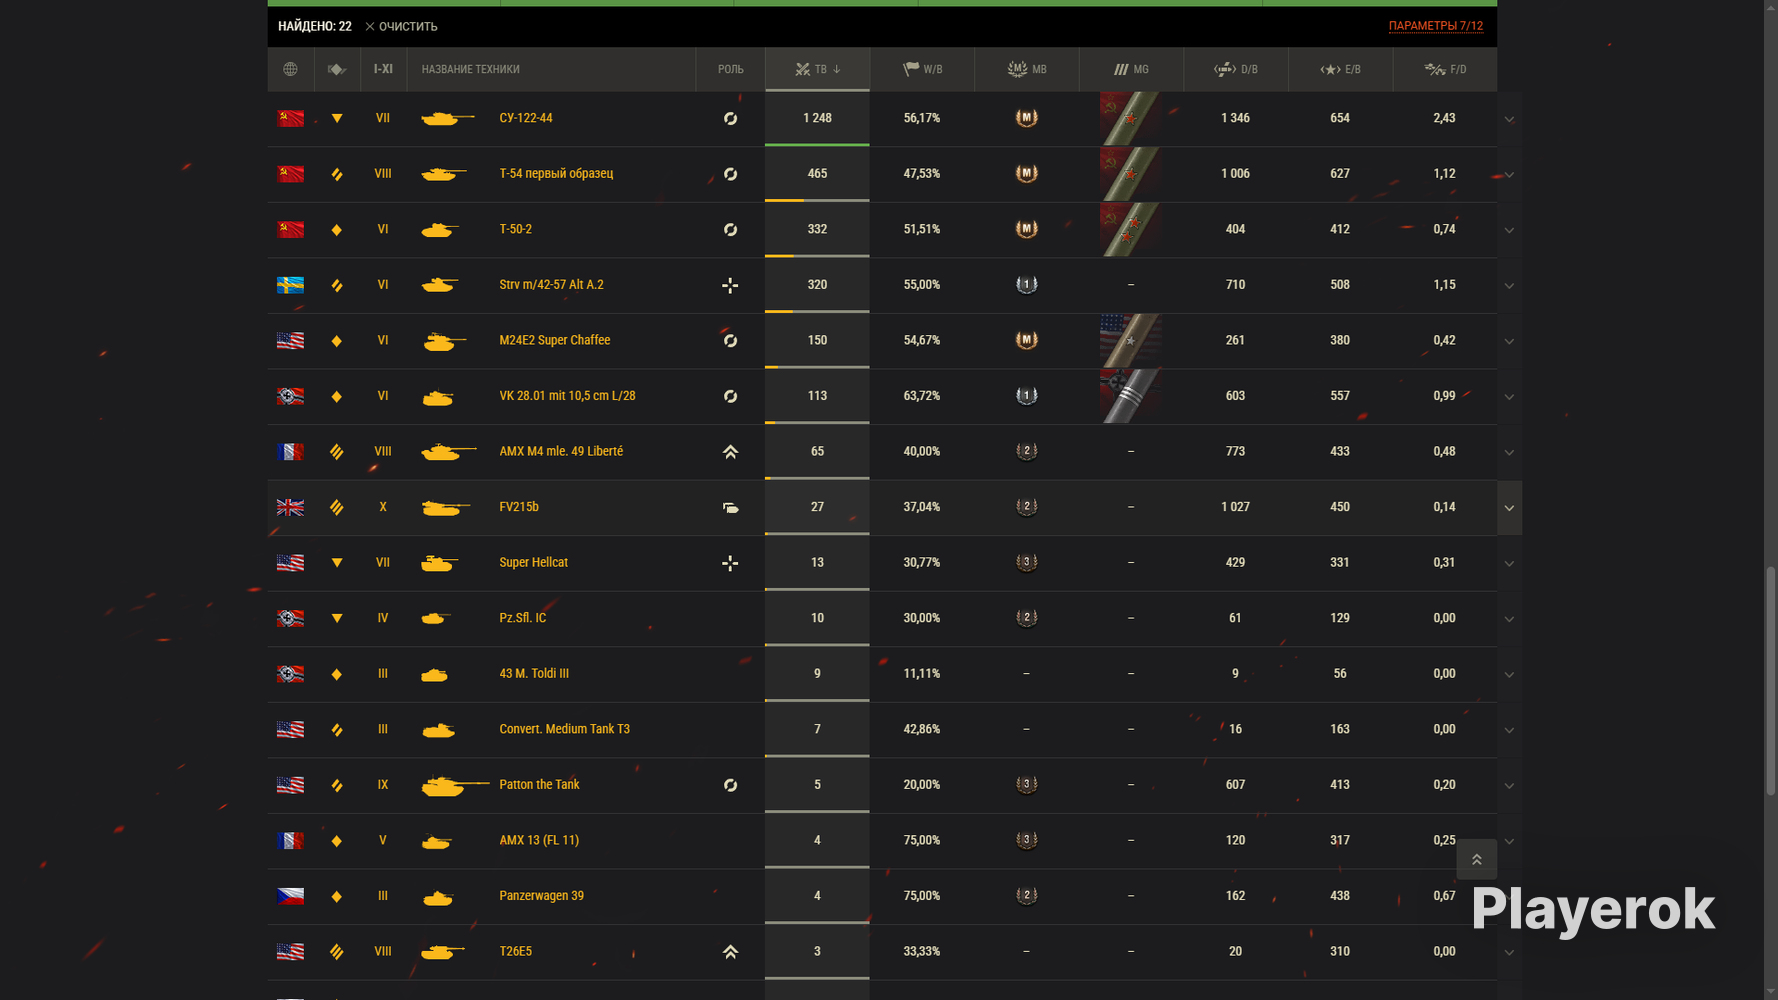1778x1000 pixels.
Task: Clear filters with Очистить button
Action: pyautogui.click(x=401, y=26)
